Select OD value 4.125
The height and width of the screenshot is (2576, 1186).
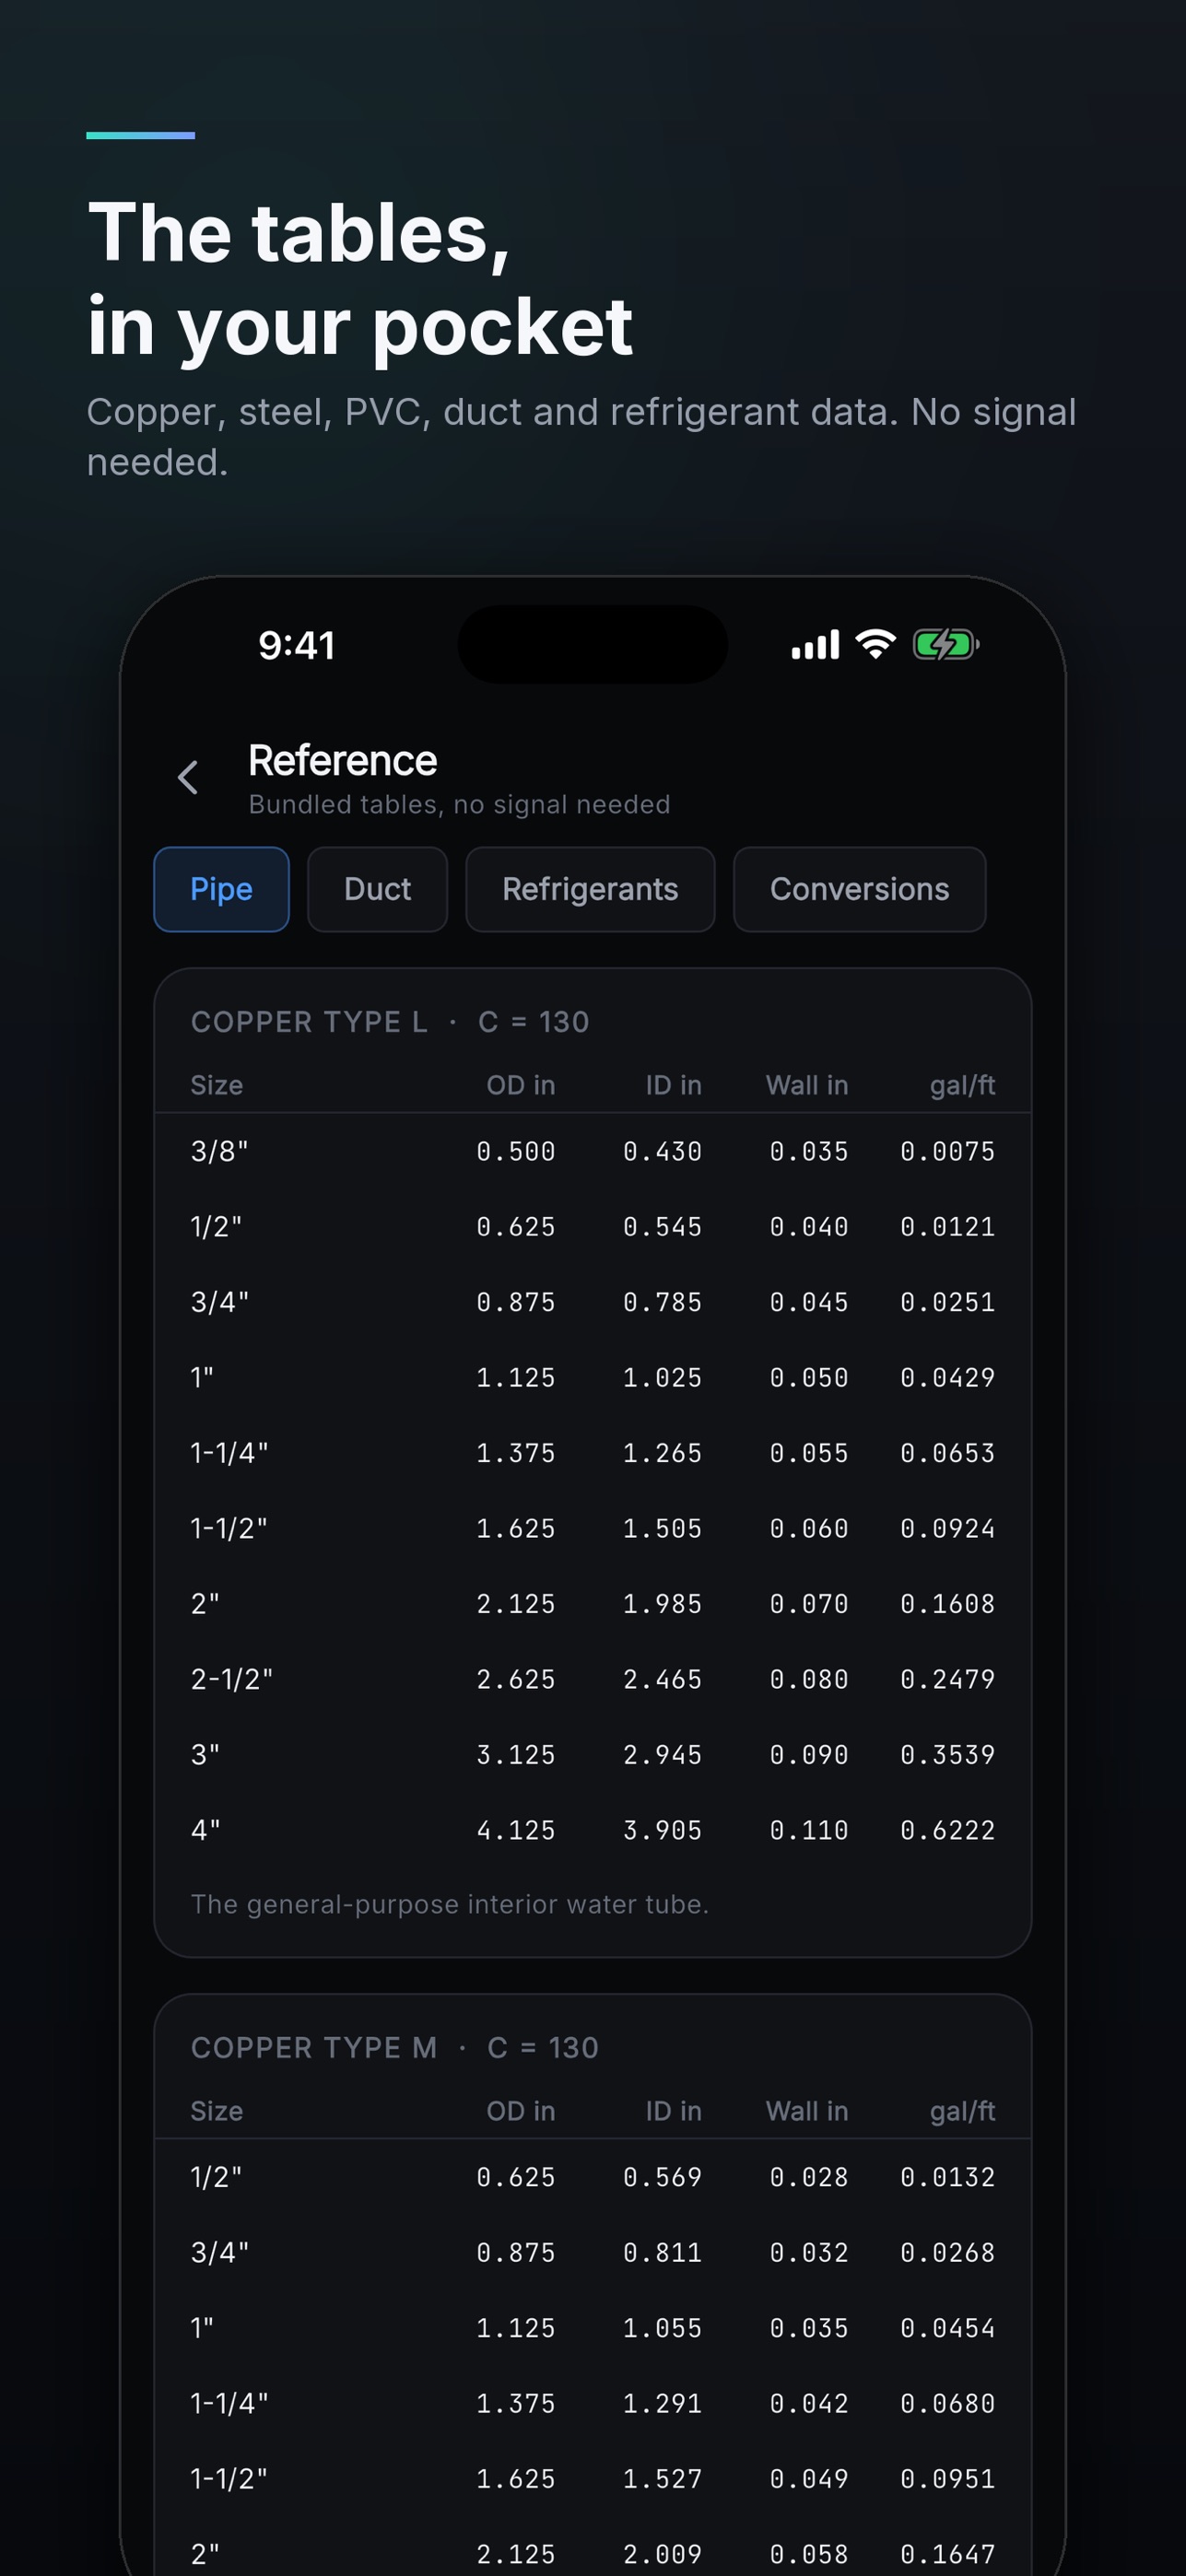coord(516,1830)
